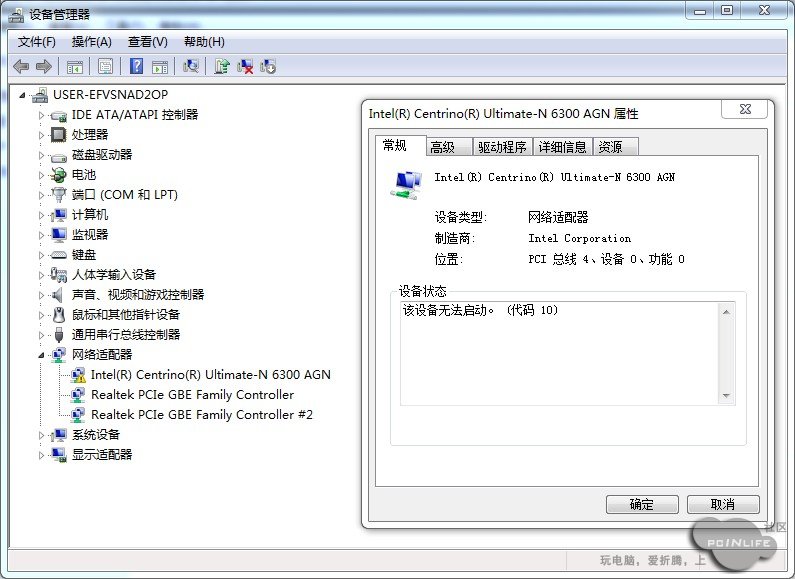Close the Intel Centrino properties dialog
Image resolution: width=795 pixels, height=579 pixels.
pos(745,109)
